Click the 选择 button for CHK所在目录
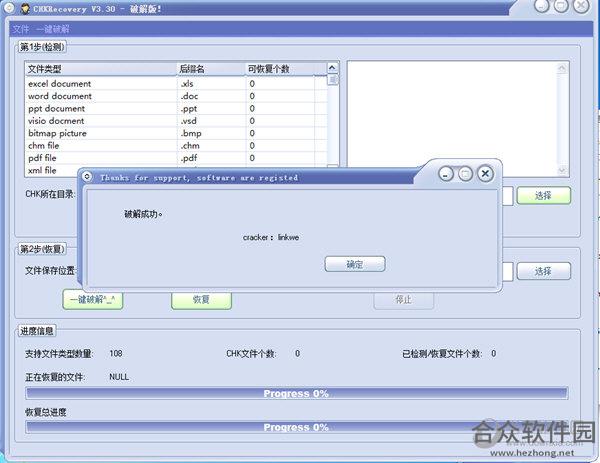The width and height of the screenshot is (600, 463). pyautogui.click(x=543, y=196)
